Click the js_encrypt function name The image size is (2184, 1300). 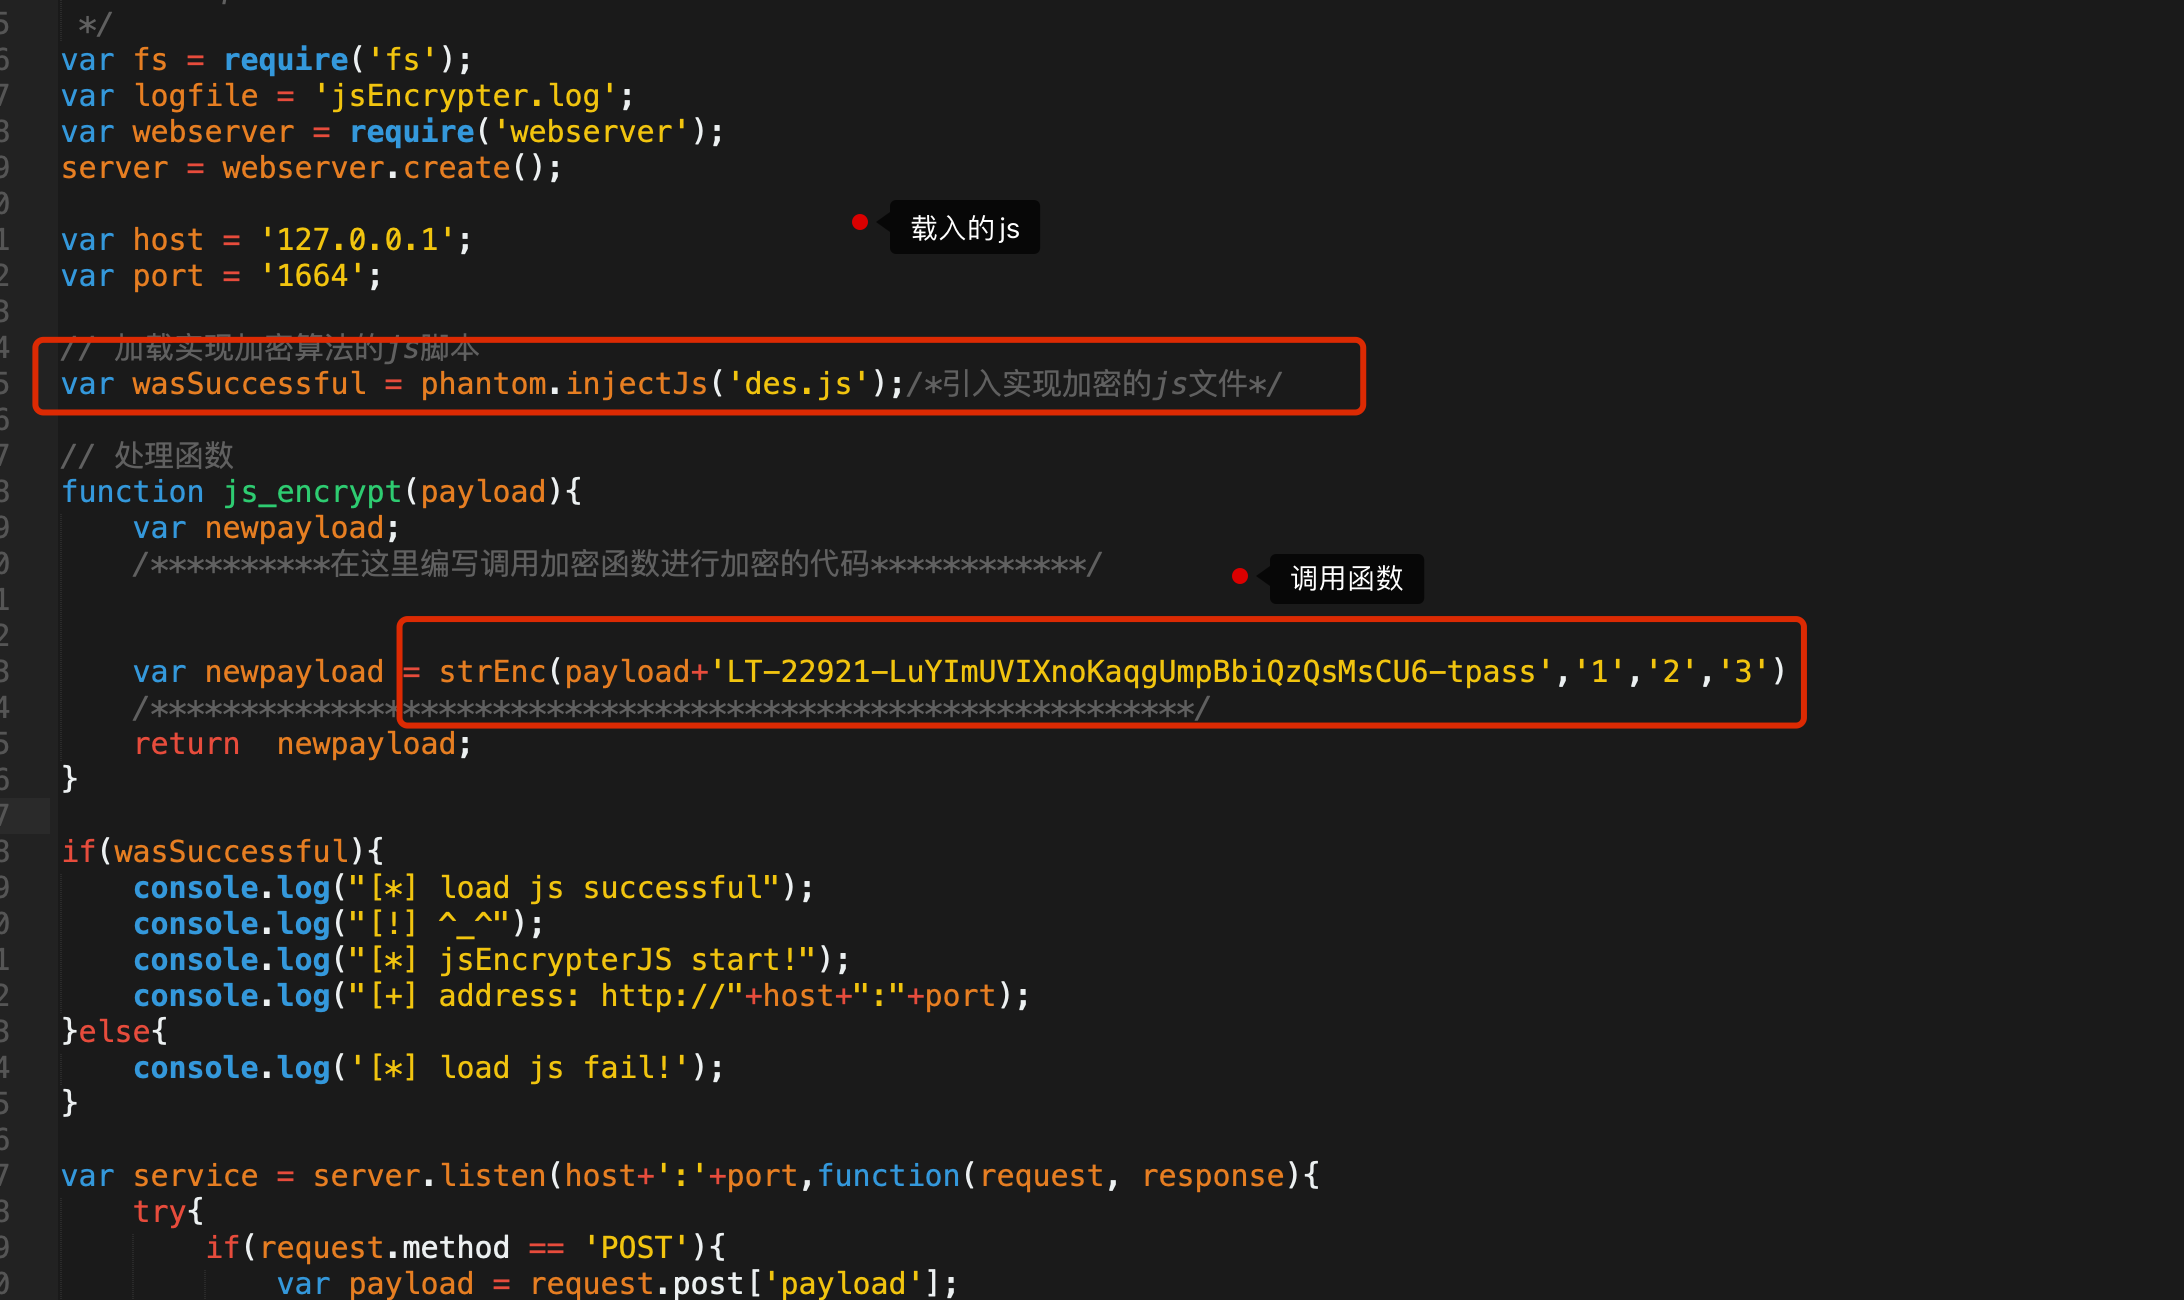click(x=312, y=492)
